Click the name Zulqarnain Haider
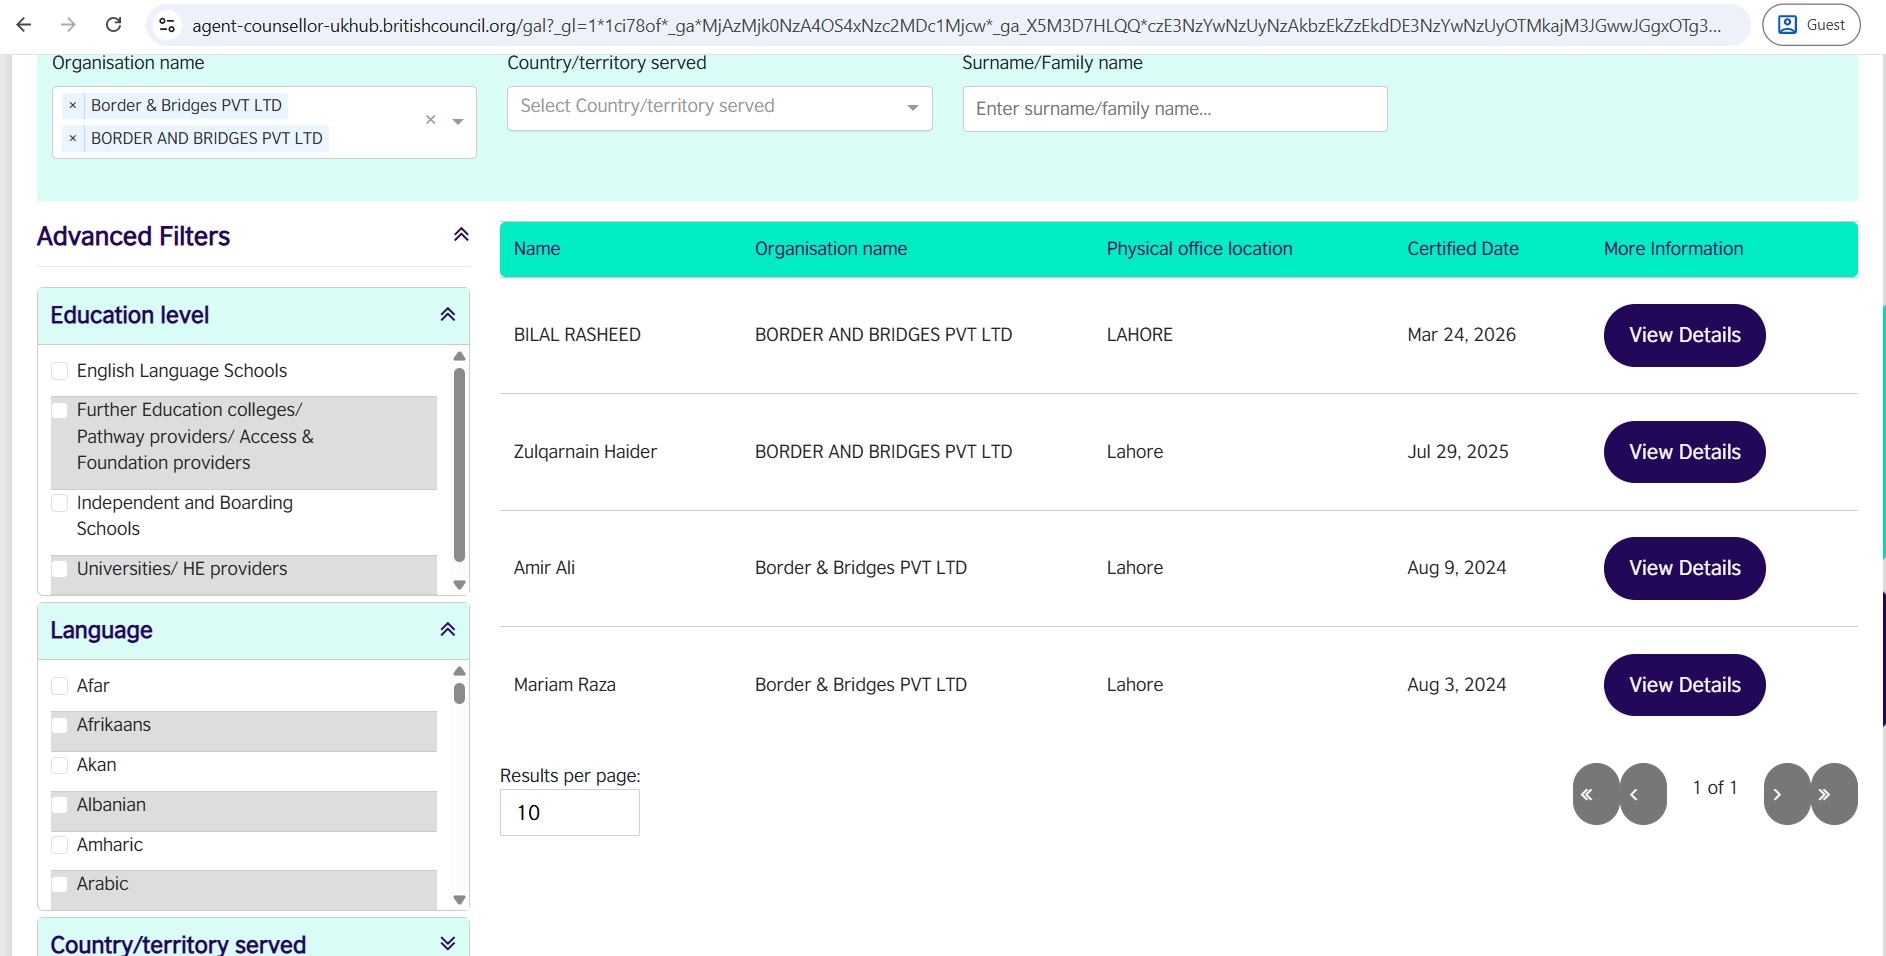The image size is (1886, 956). coord(585,452)
